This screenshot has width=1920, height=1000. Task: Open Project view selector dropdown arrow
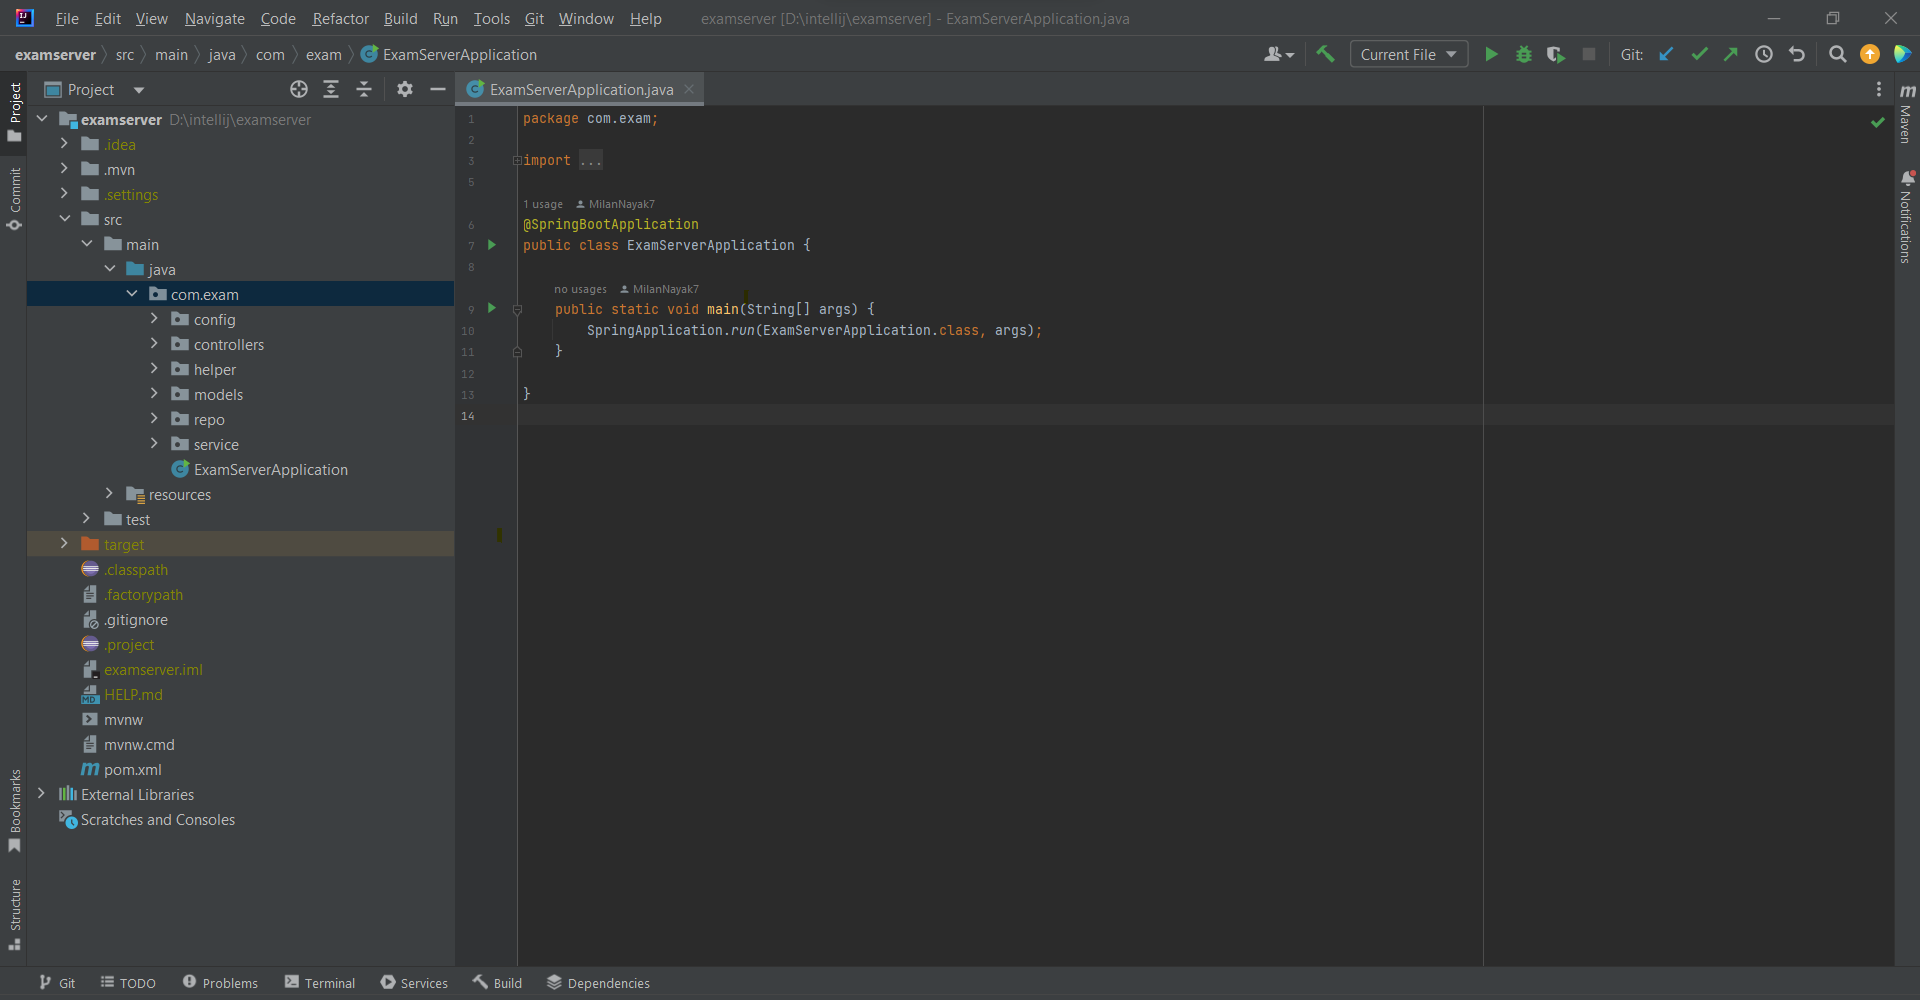pos(139,90)
